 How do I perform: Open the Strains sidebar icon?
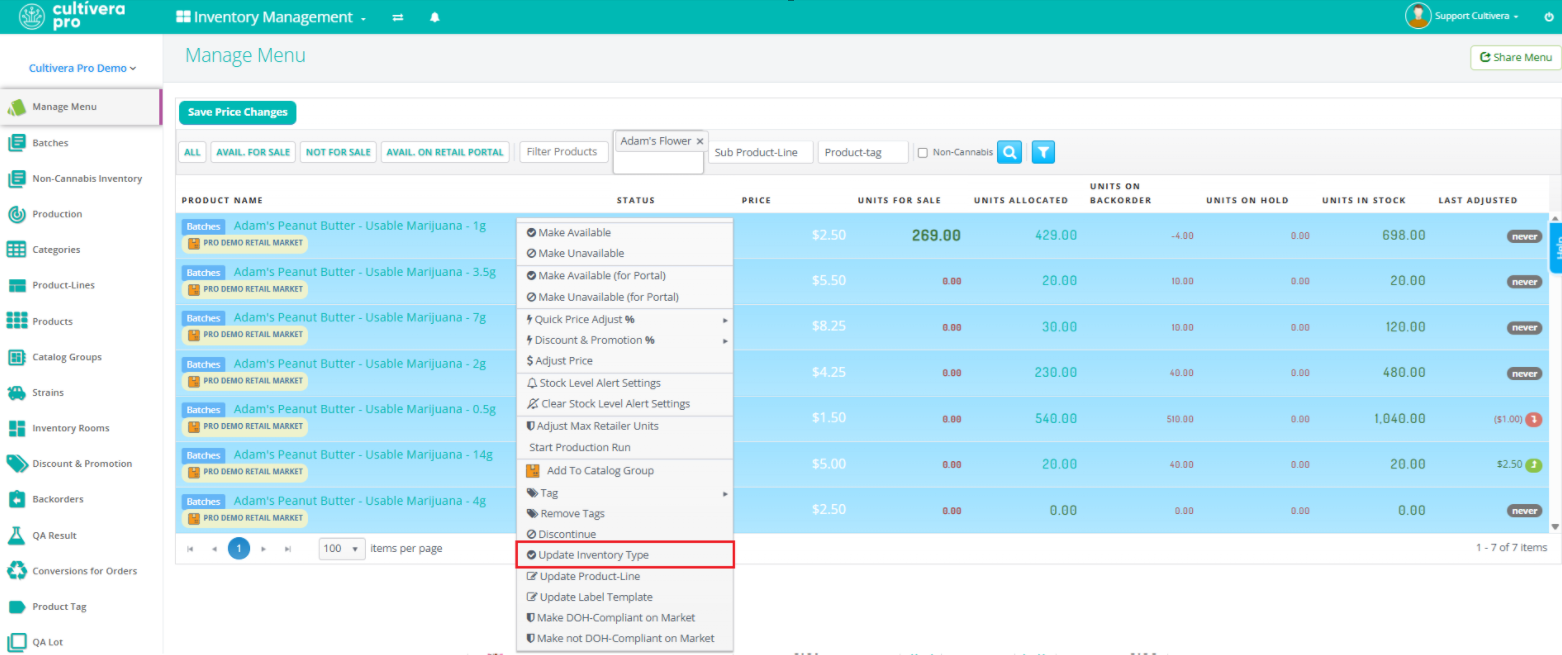pos(16,393)
